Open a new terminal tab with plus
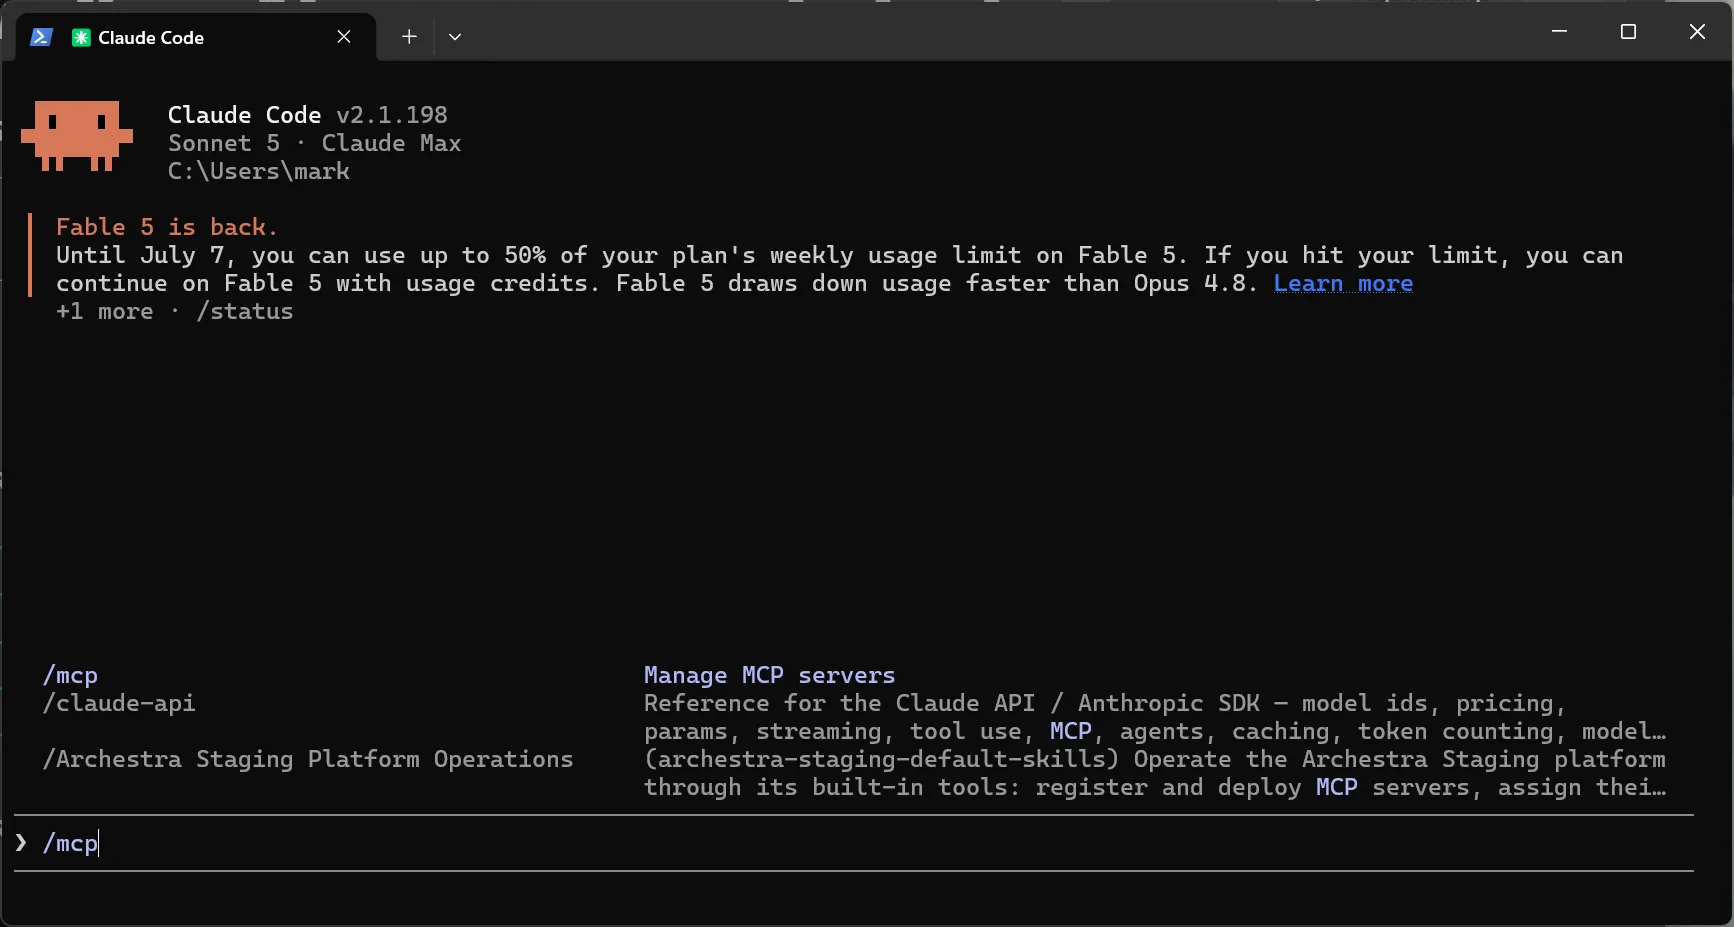Image resolution: width=1734 pixels, height=927 pixels. 409,37
